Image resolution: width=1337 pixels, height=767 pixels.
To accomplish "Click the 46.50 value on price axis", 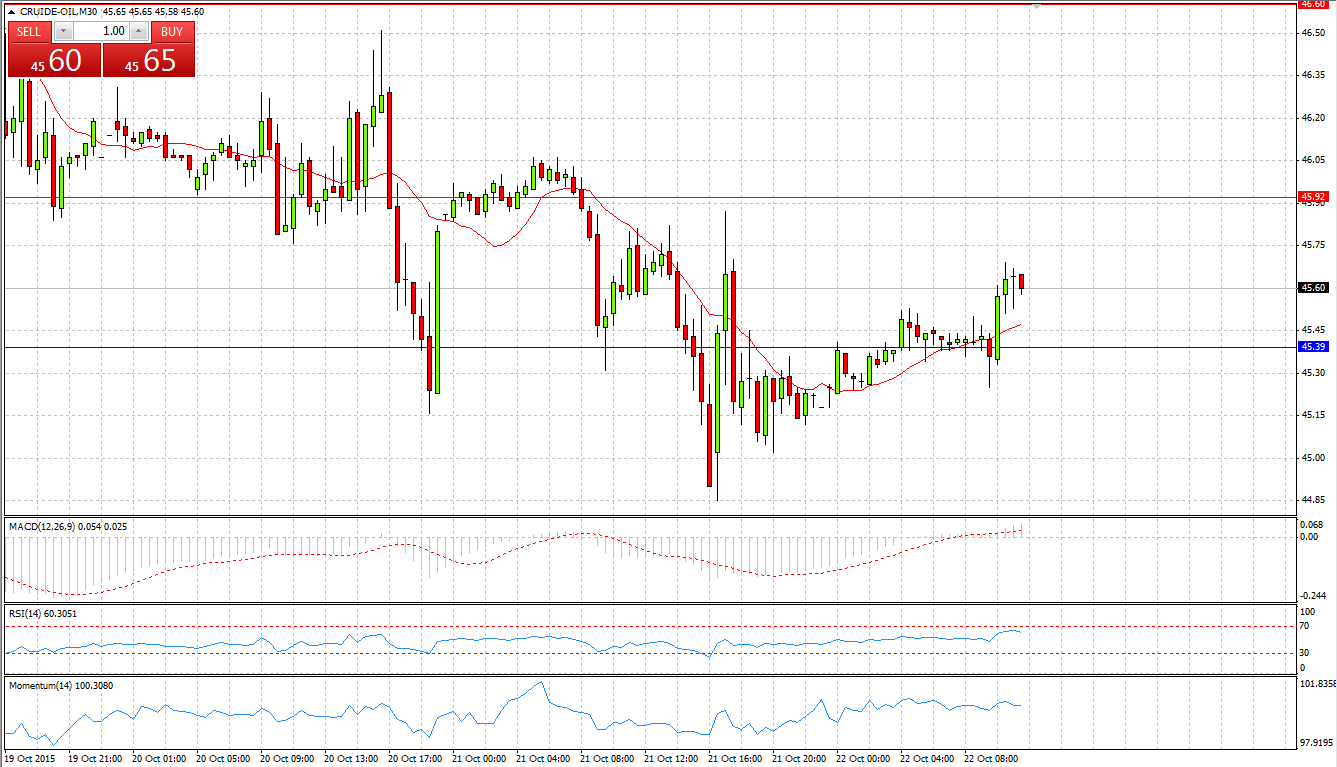I will (x=1312, y=33).
